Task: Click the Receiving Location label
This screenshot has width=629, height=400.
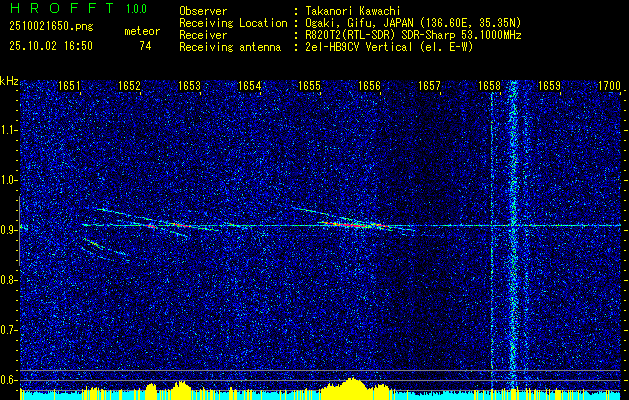Action: pyautogui.click(x=233, y=24)
